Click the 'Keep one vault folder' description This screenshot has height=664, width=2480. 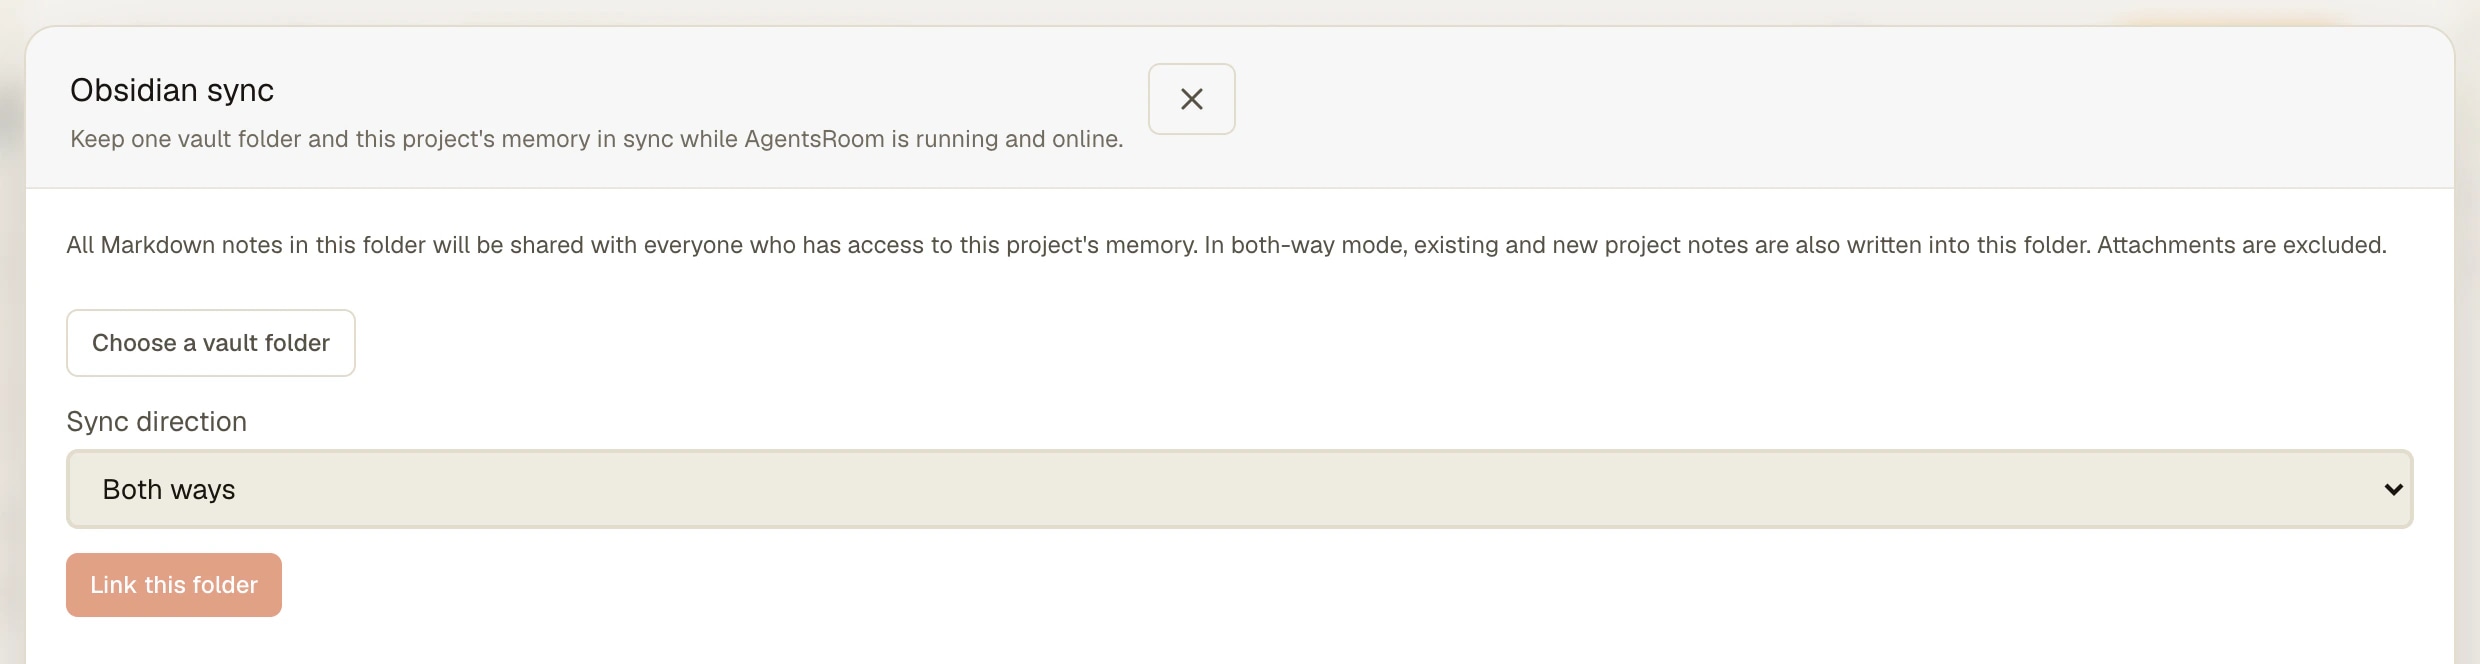click(x=597, y=139)
